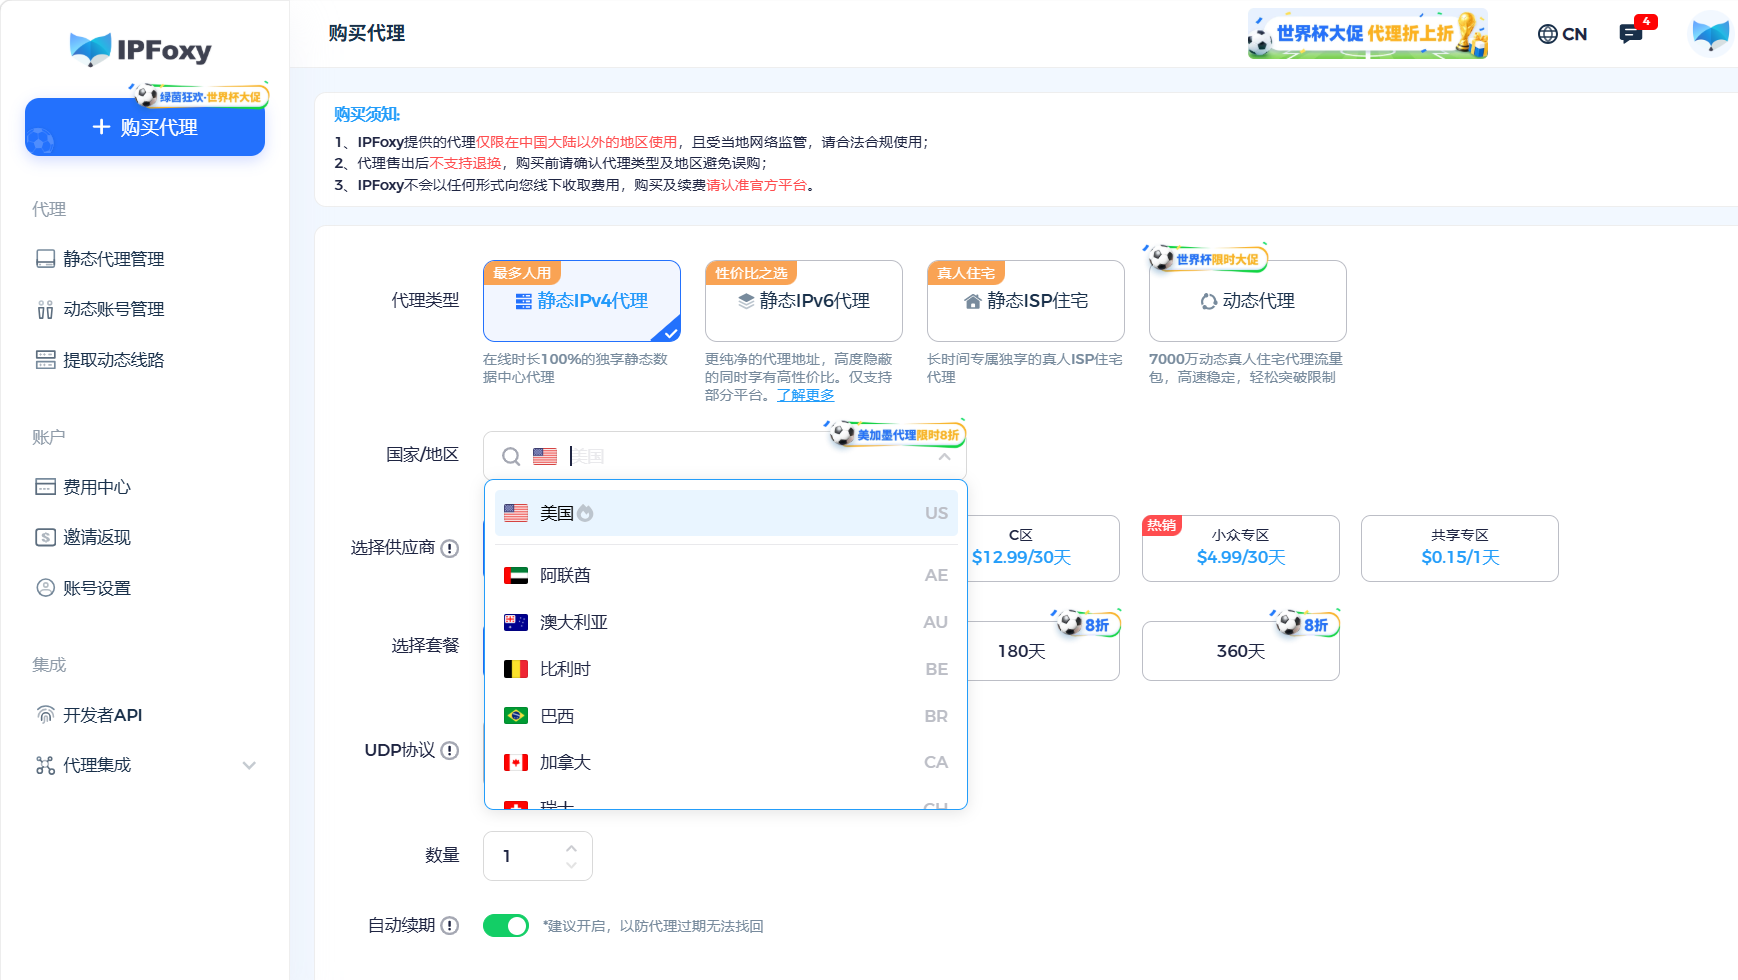Viewport: 1738px width, 980px height.
Task: Collapse the country dropdown arrow
Action: tap(945, 457)
